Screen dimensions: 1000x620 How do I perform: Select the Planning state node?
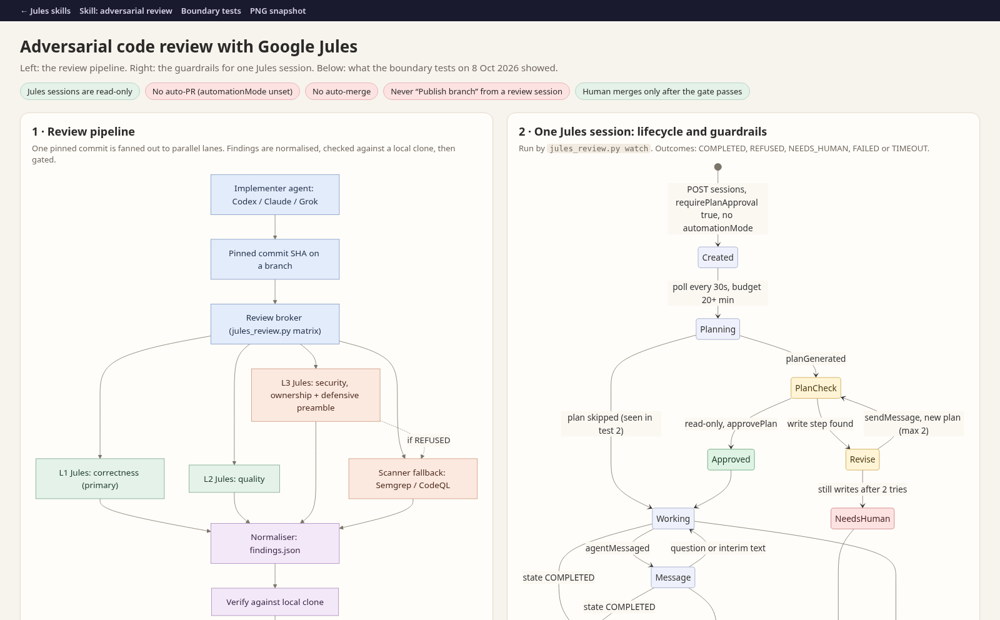click(x=717, y=329)
